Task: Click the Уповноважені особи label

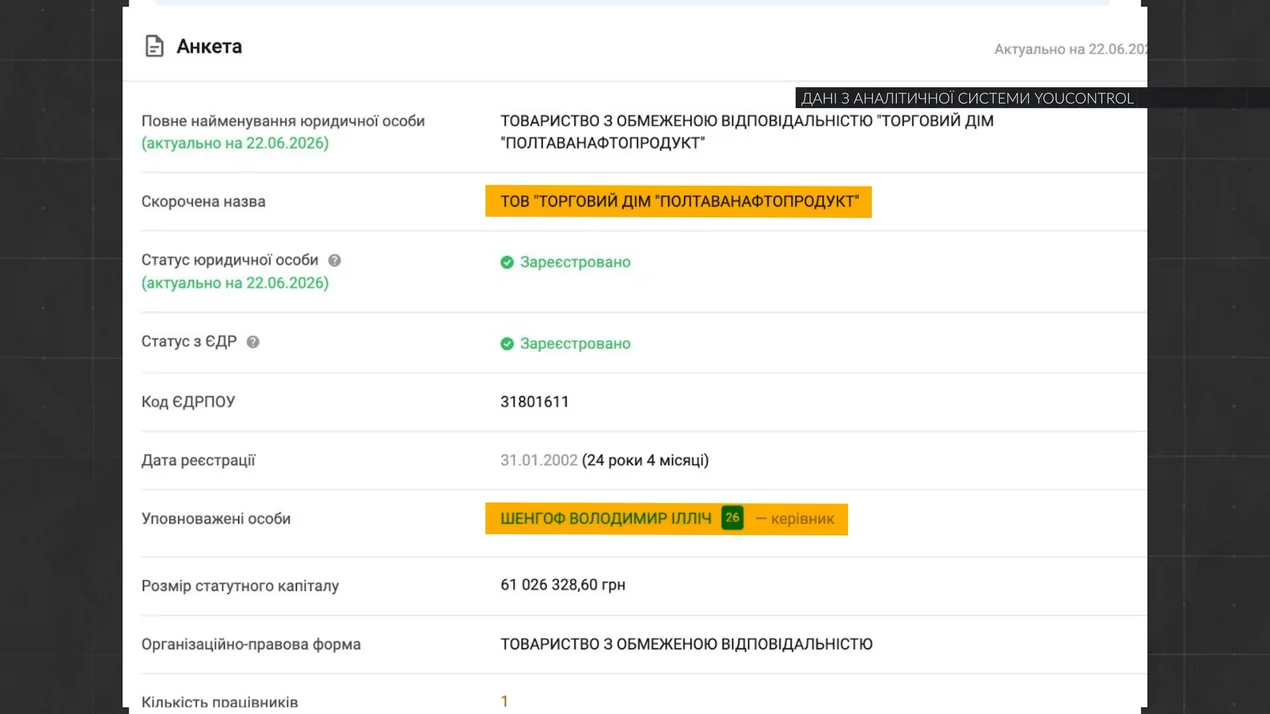Action: (x=216, y=519)
